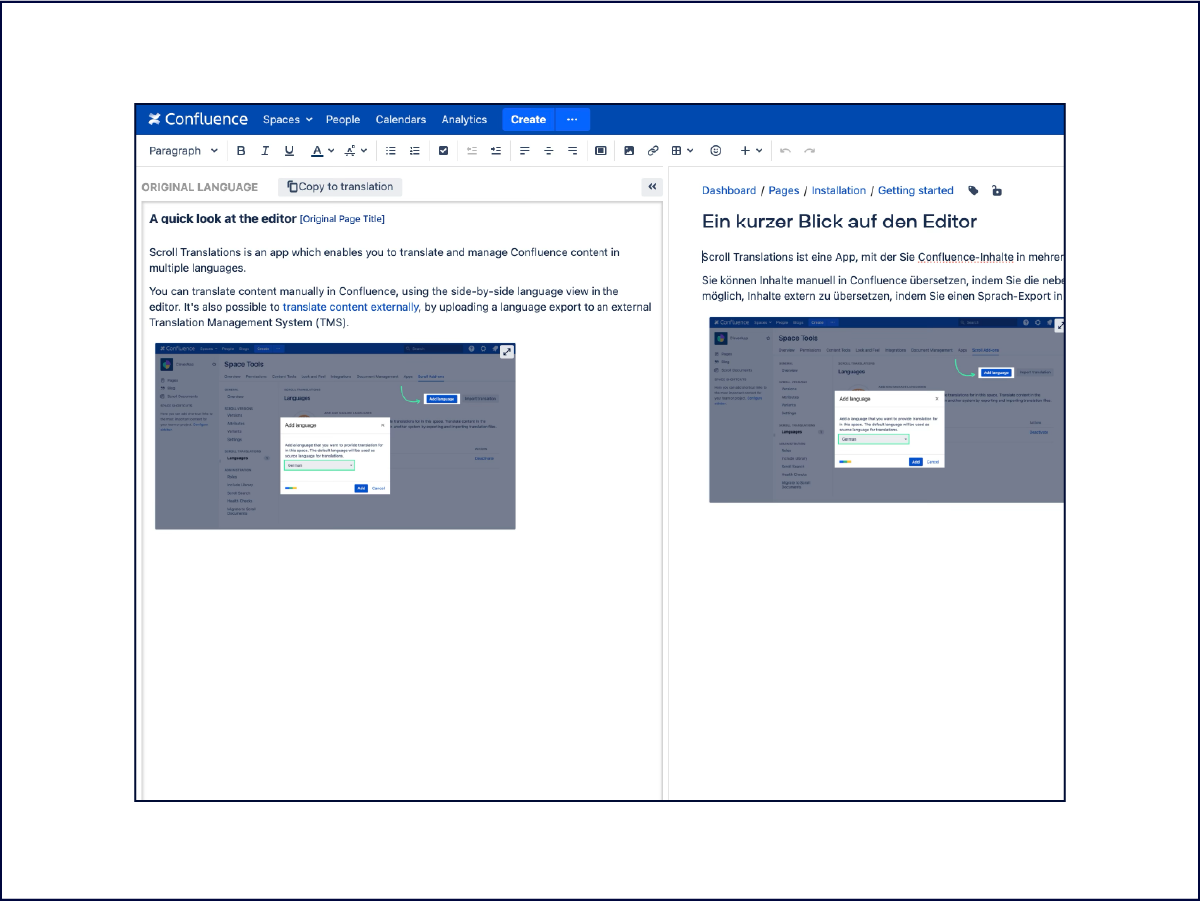This screenshot has width=1200, height=901.
Task: Expand the screenshot in original language panel
Action: (x=507, y=351)
